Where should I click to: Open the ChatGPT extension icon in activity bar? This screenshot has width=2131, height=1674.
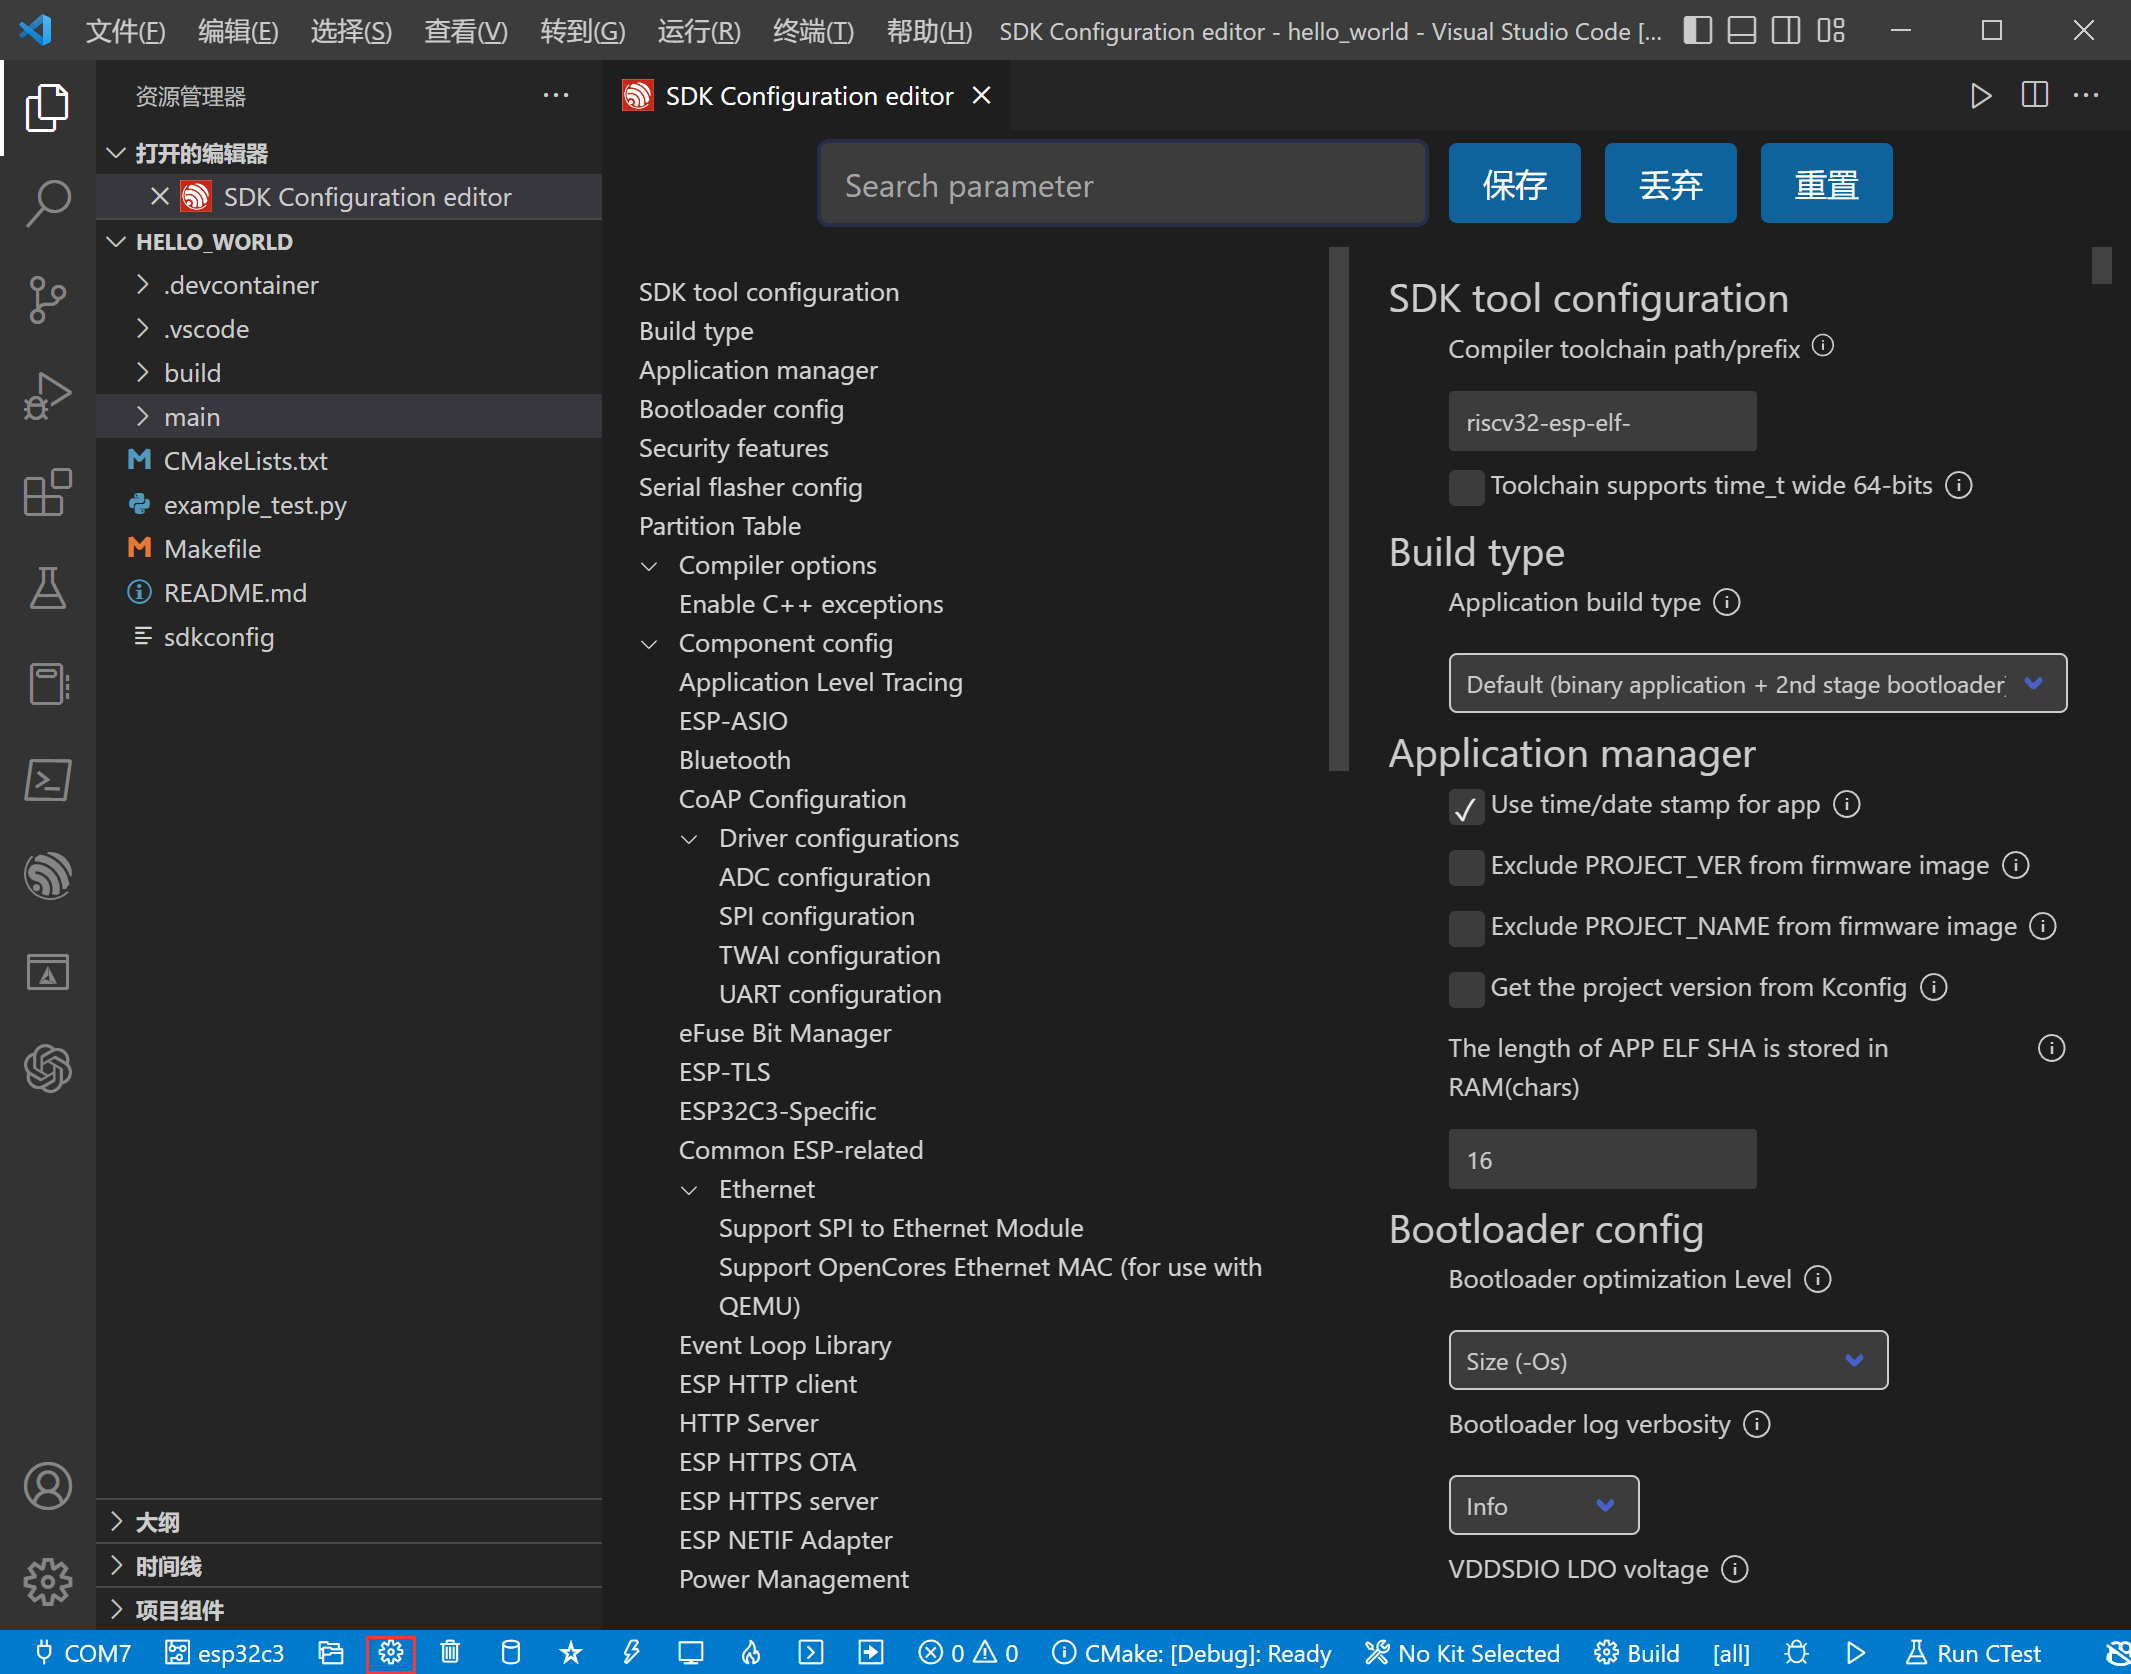click(x=47, y=1067)
